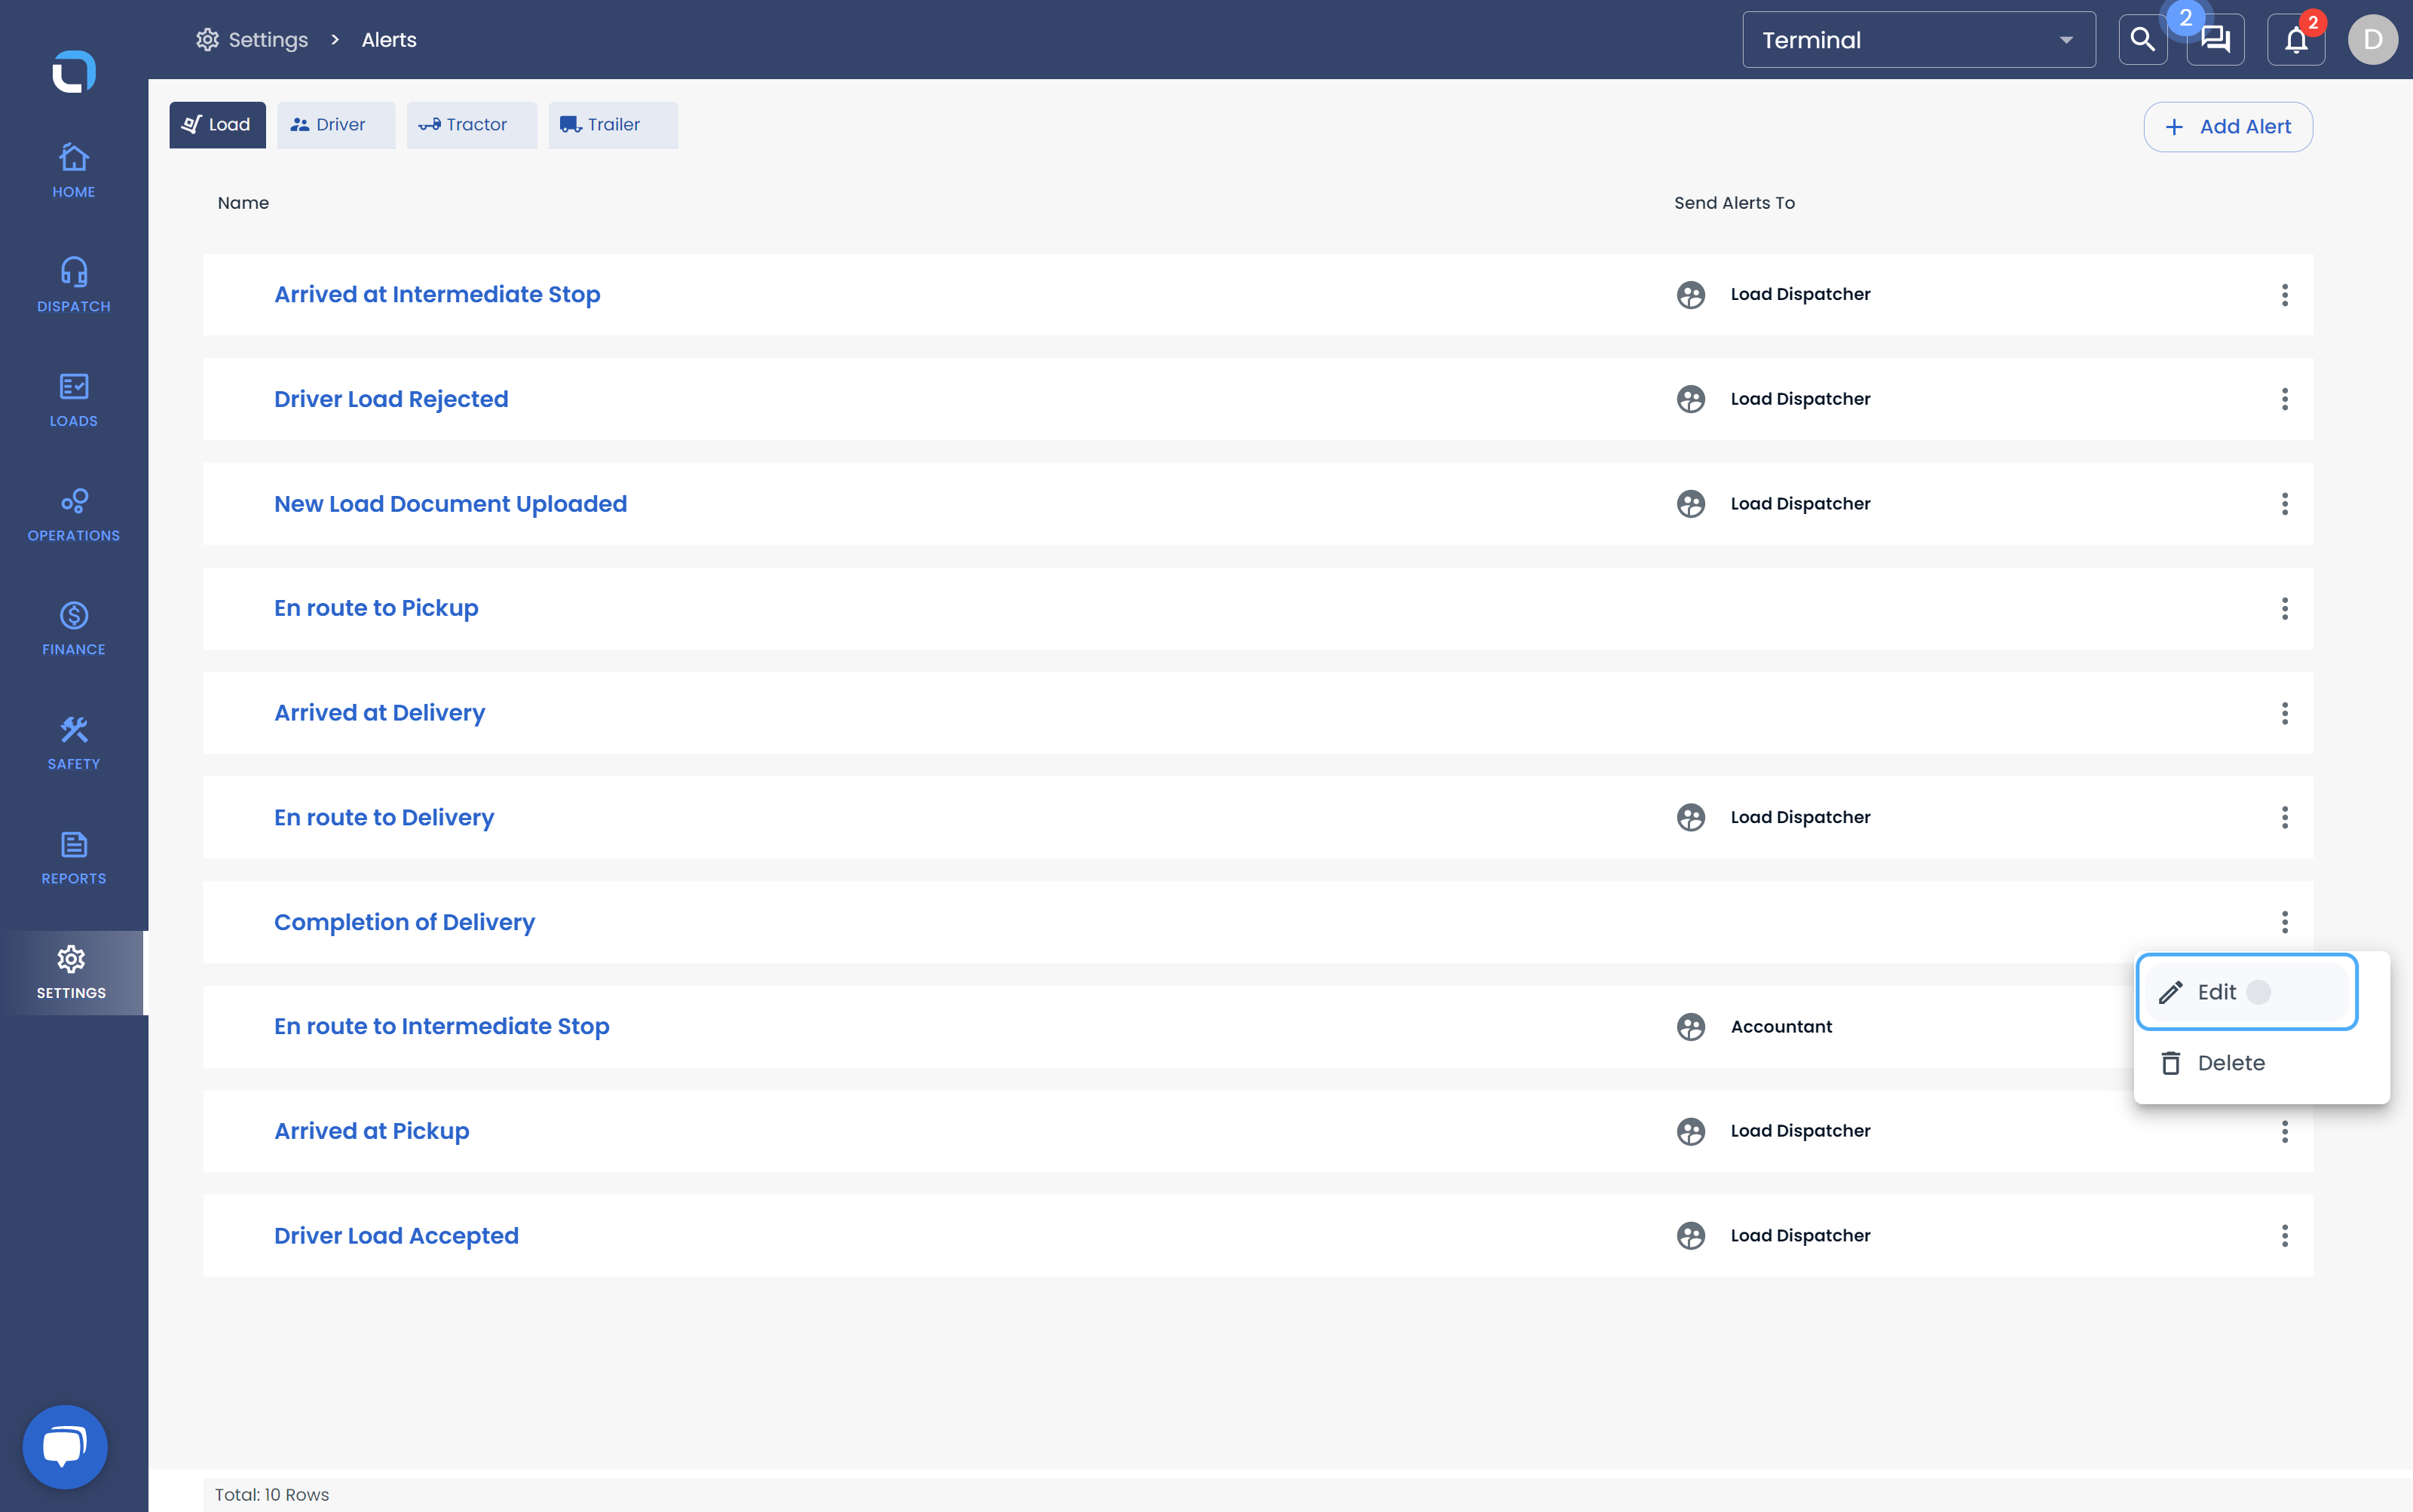Open options for Arrived at Pickup
2413x1512 pixels.
pyautogui.click(x=2284, y=1131)
